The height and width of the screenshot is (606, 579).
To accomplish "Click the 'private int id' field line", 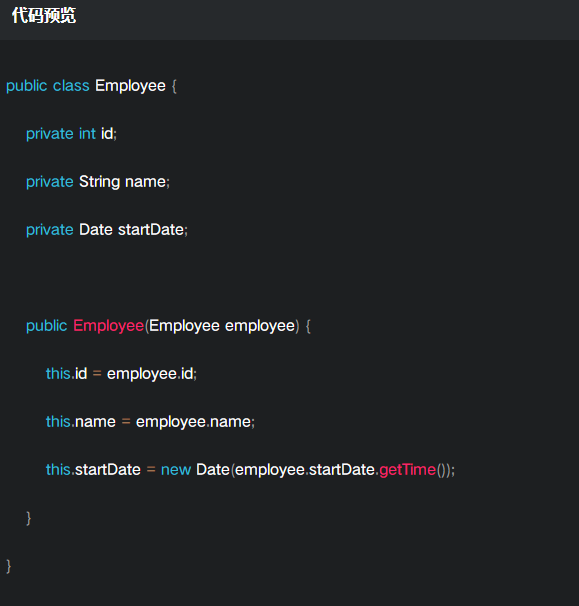I will (x=72, y=134).
